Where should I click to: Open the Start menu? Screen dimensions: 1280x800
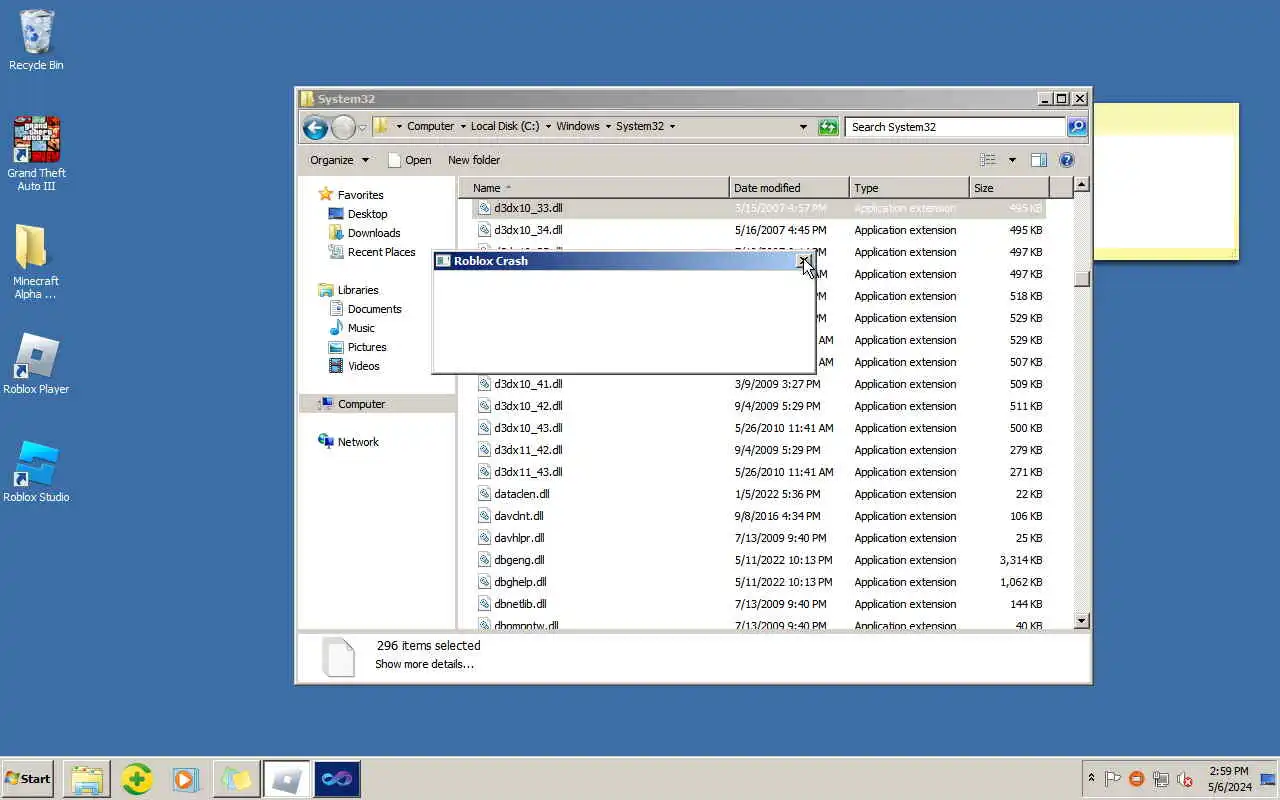pos(28,779)
